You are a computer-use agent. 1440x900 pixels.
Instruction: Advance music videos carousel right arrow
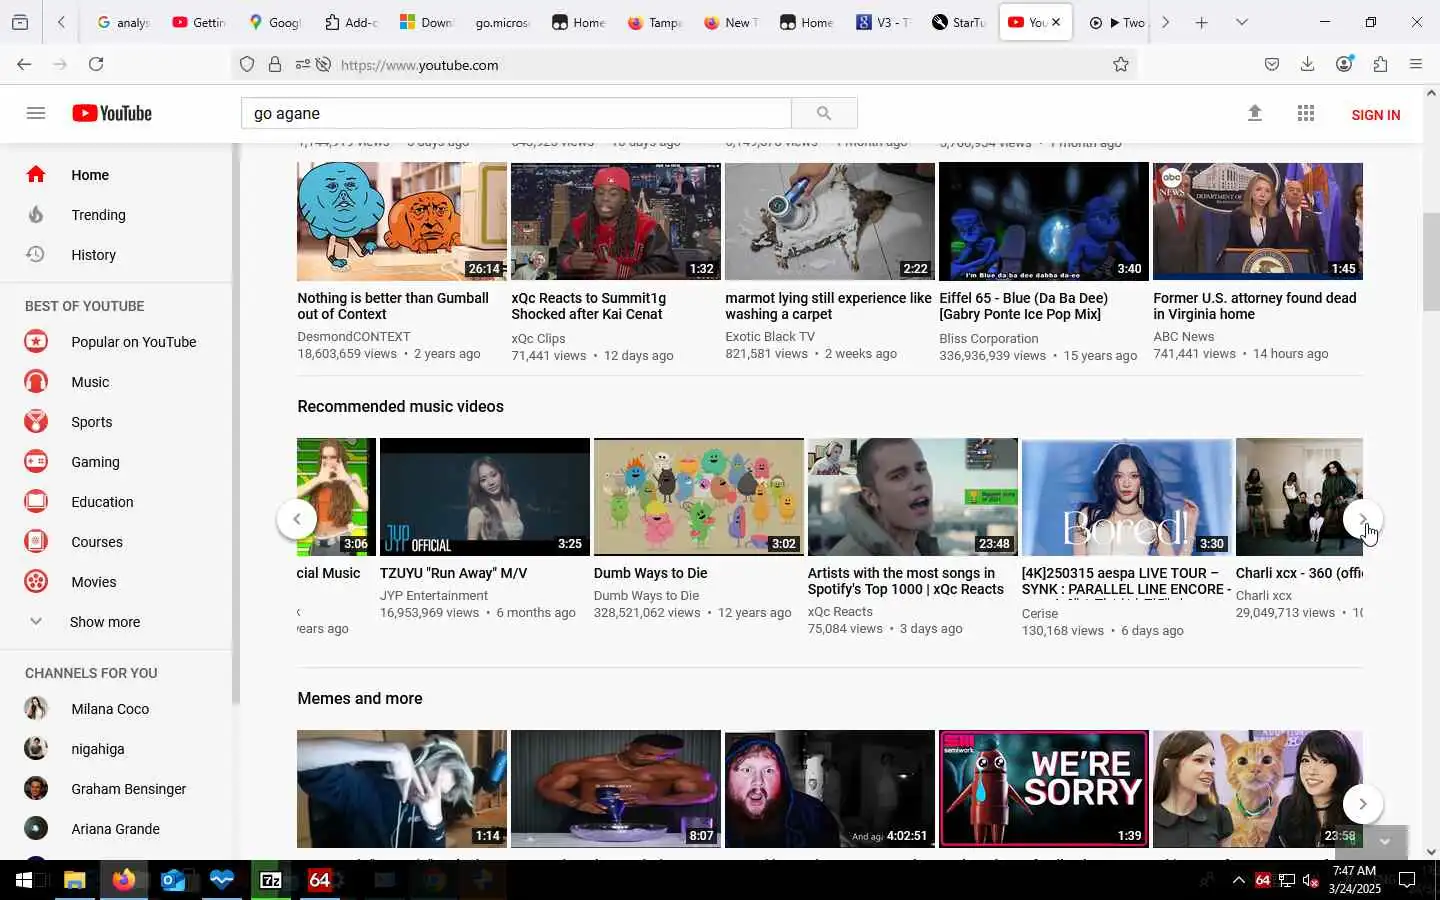pyautogui.click(x=1362, y=519)
